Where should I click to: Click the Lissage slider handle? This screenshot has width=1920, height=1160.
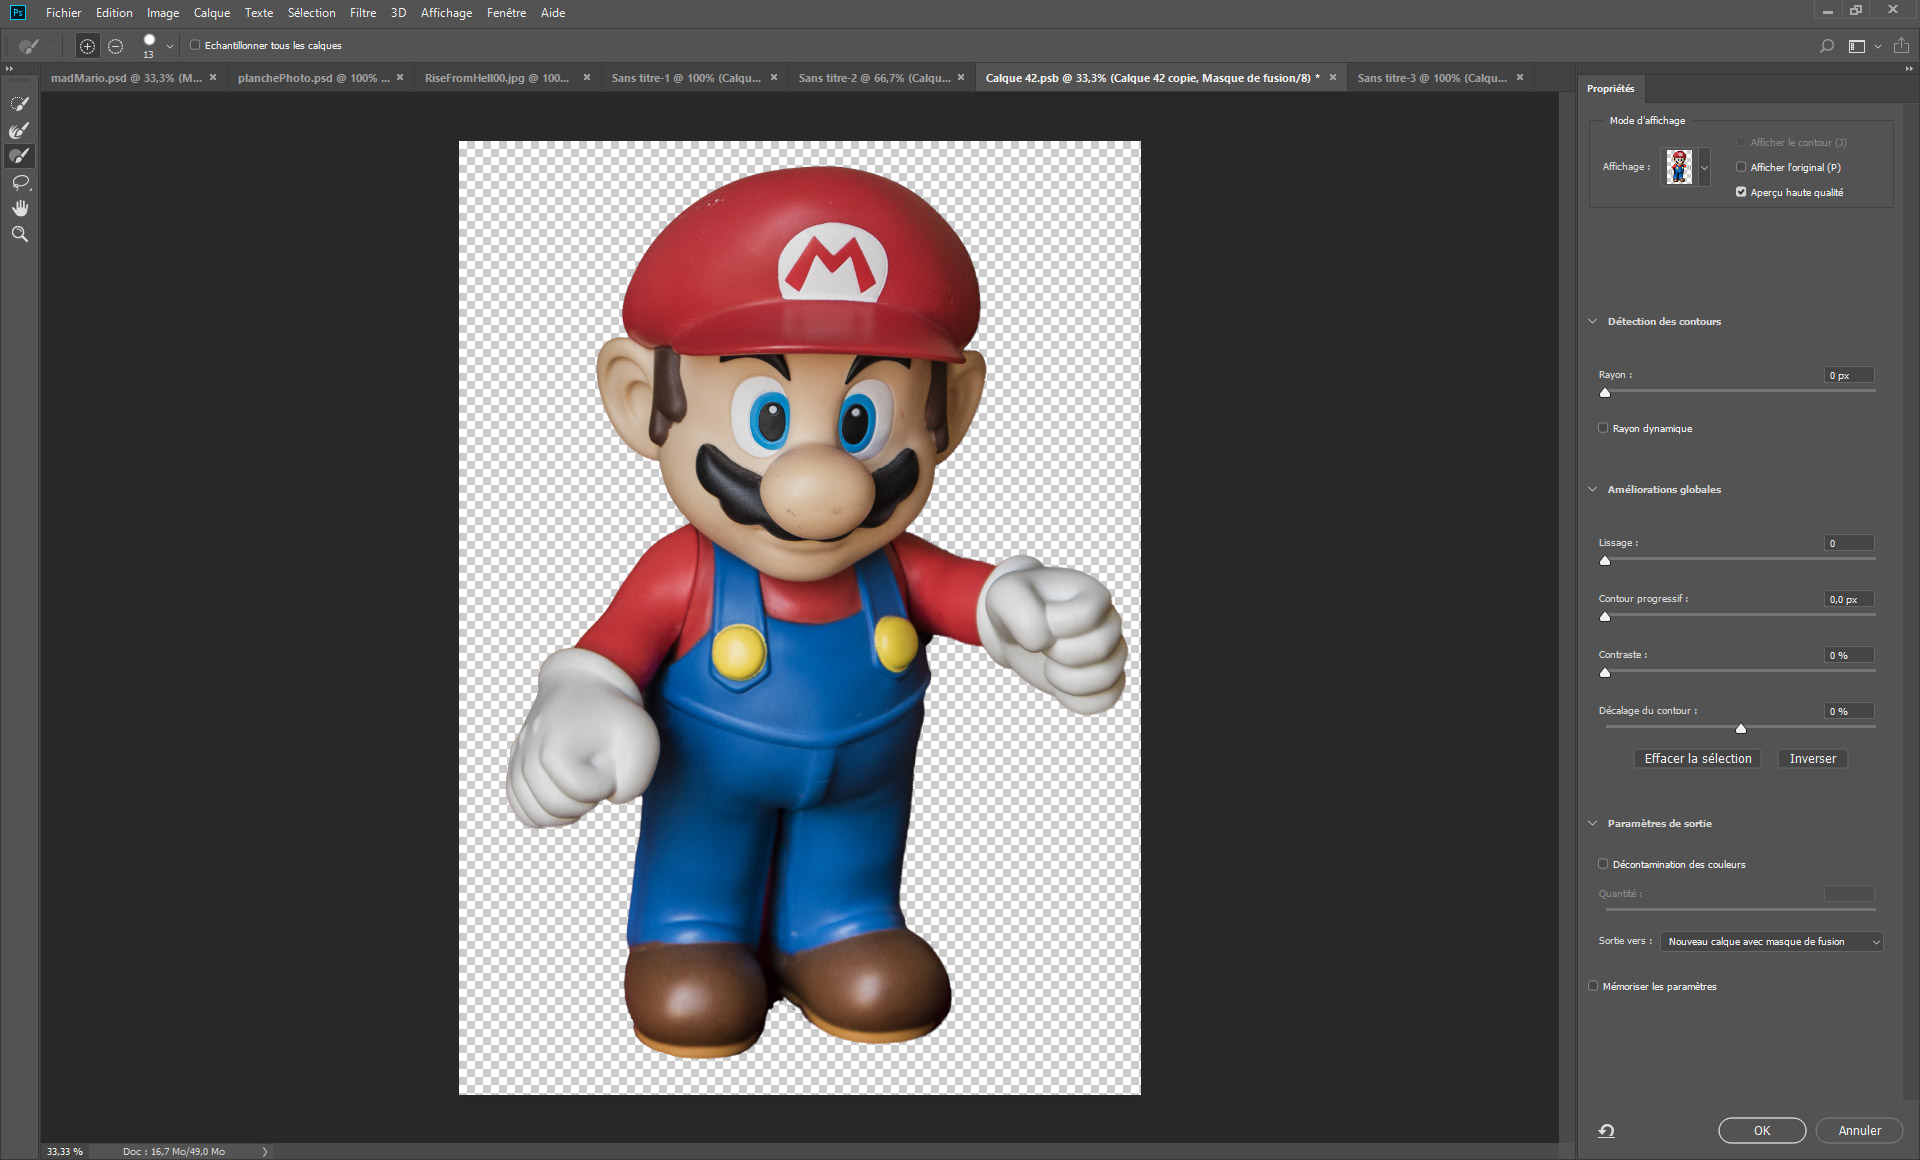pos(1605,561)
